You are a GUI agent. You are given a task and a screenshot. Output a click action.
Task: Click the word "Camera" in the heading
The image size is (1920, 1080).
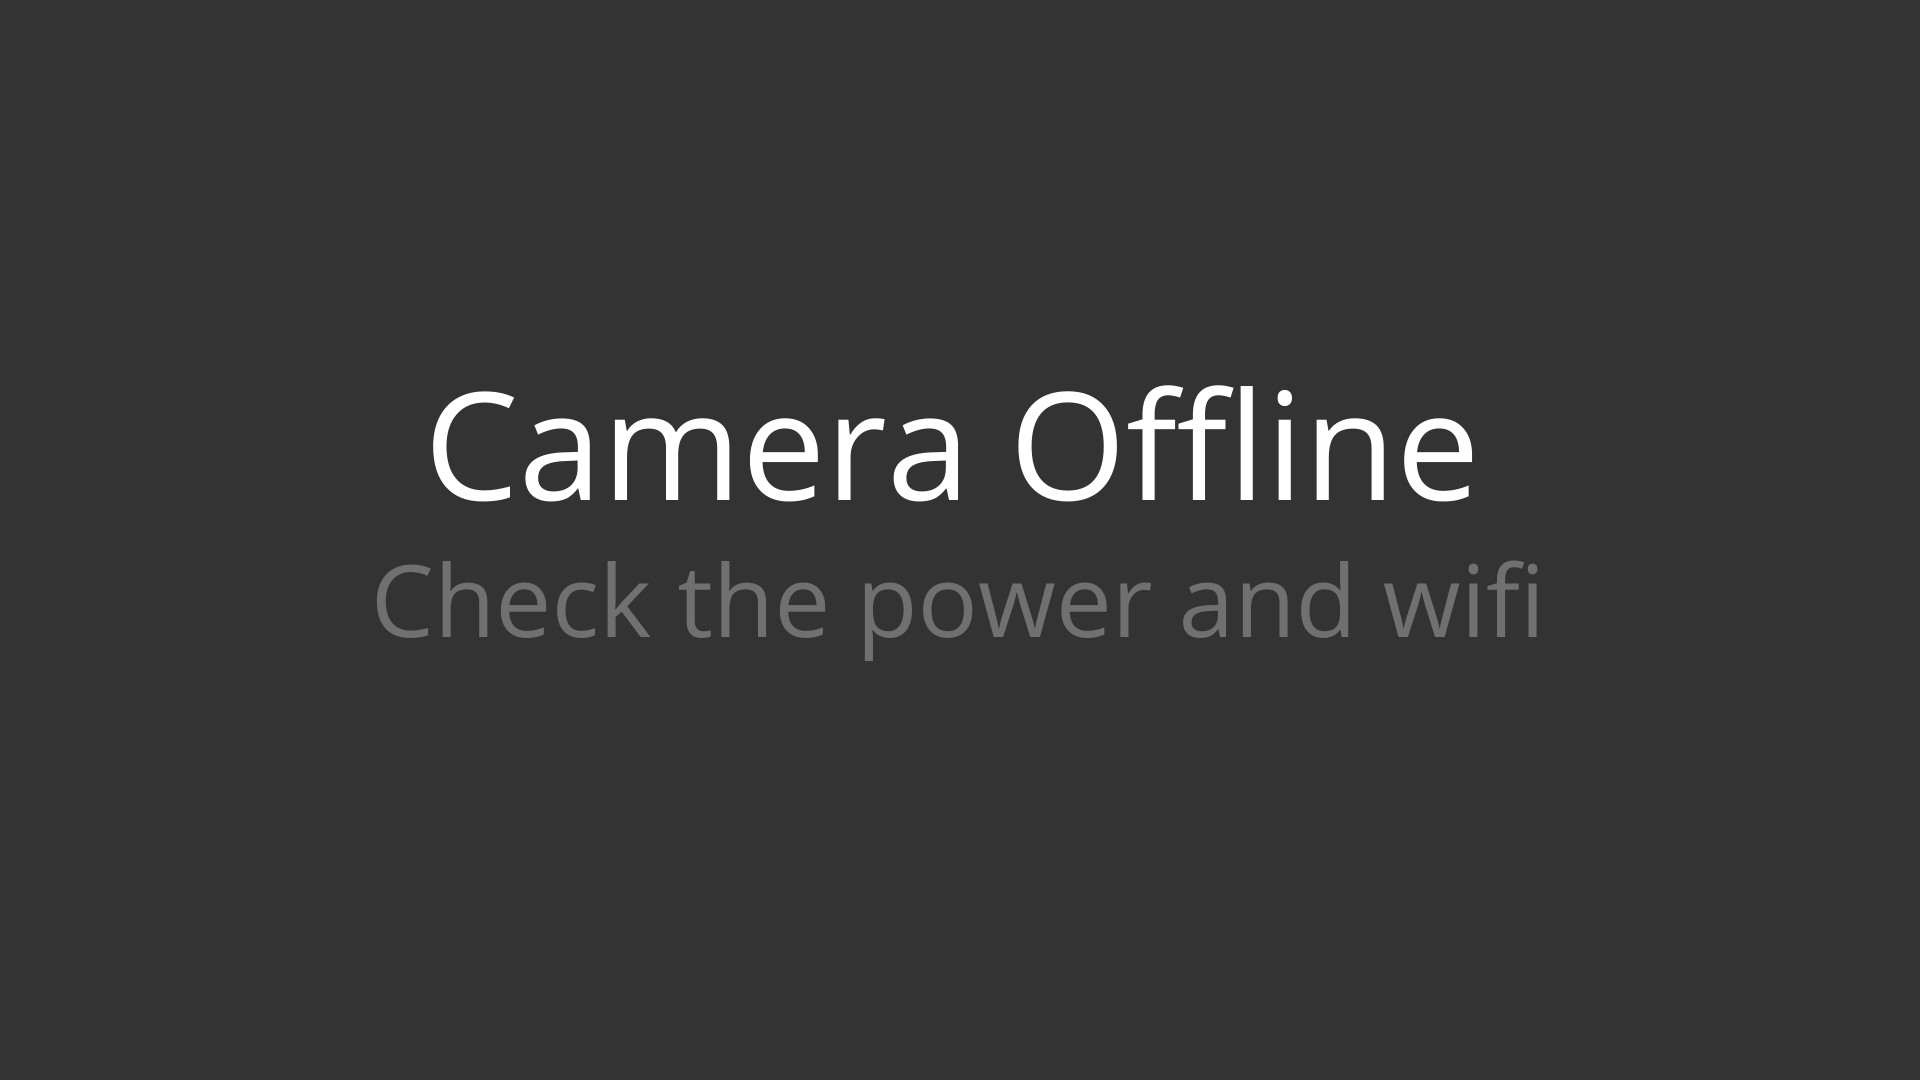point(697,452)
